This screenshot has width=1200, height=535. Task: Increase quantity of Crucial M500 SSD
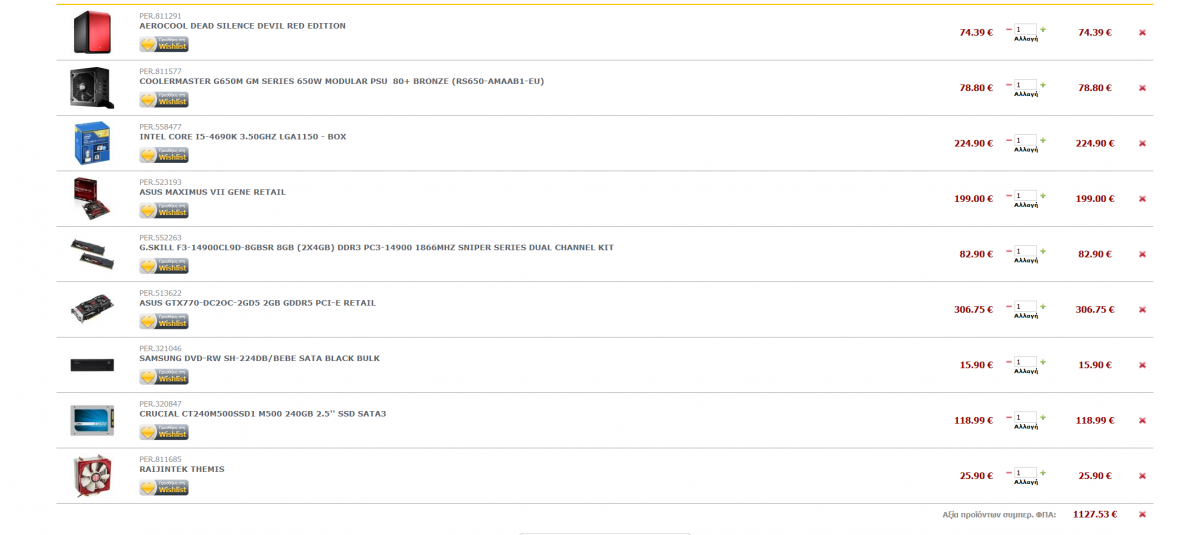(1043, 417)
